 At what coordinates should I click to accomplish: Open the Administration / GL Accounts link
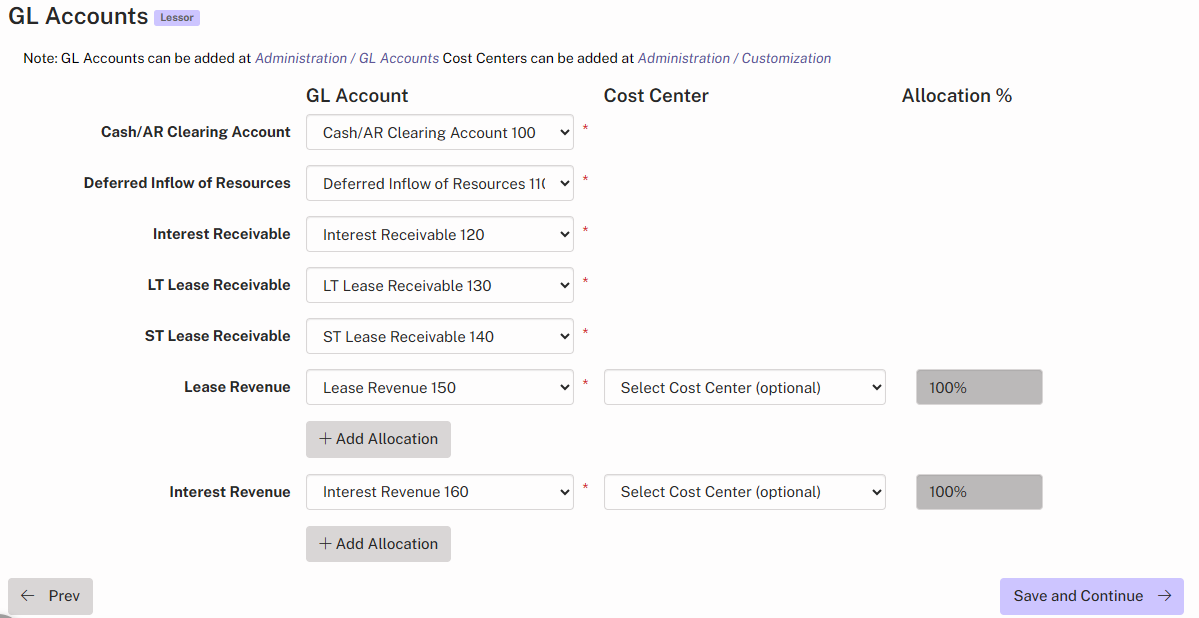pyautogui.click(x=347, y=58)
